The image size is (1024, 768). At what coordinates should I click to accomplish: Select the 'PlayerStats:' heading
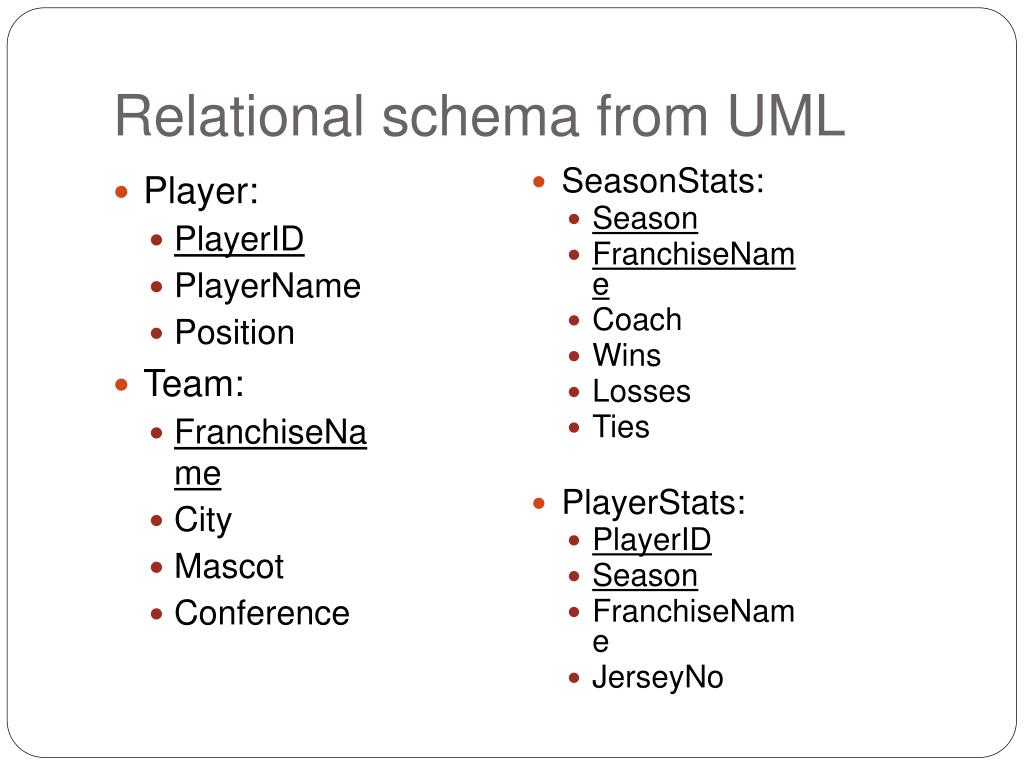[x=654, y=503]
